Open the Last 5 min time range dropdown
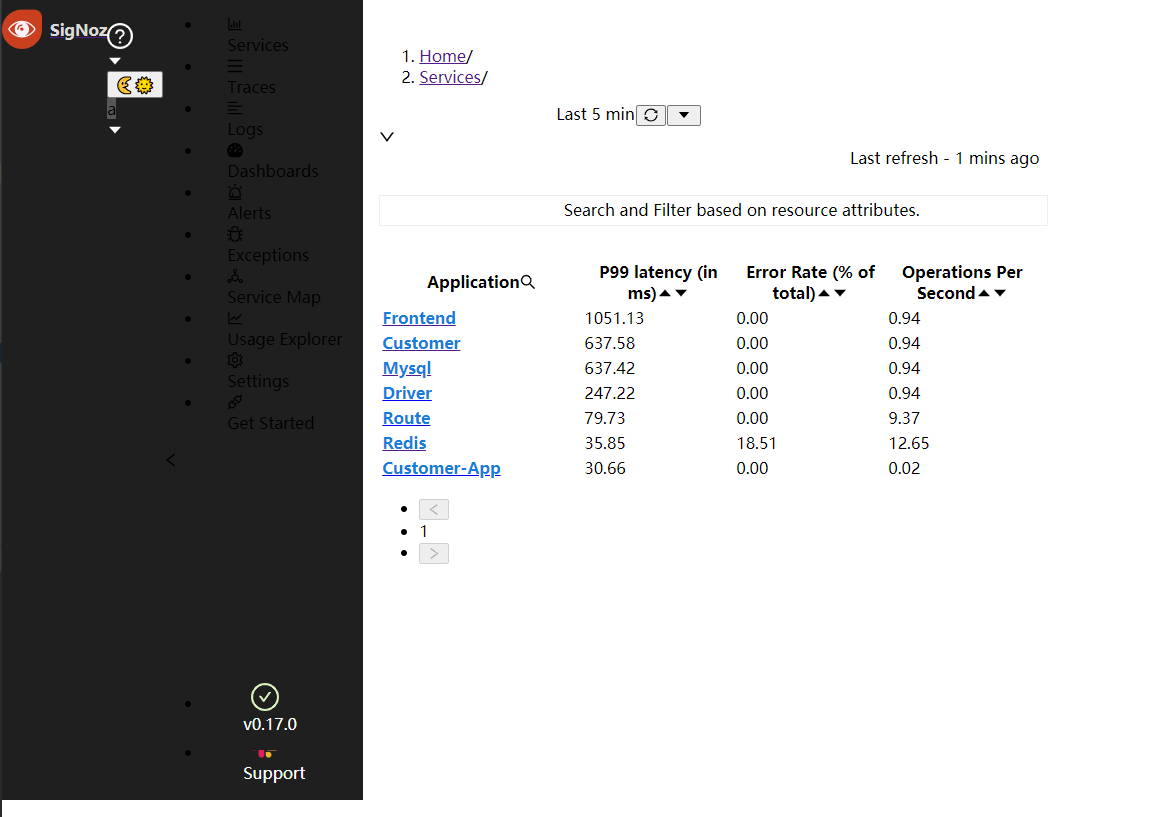The image size is (1167, 817). [683, 115]
